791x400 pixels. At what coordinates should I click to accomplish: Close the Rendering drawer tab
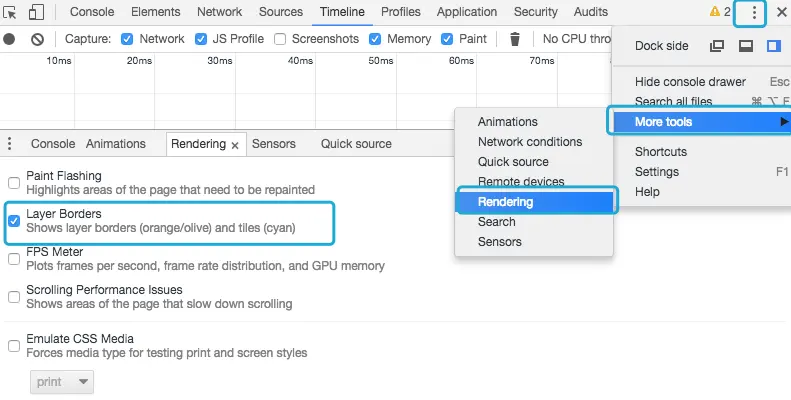[235, 145]
